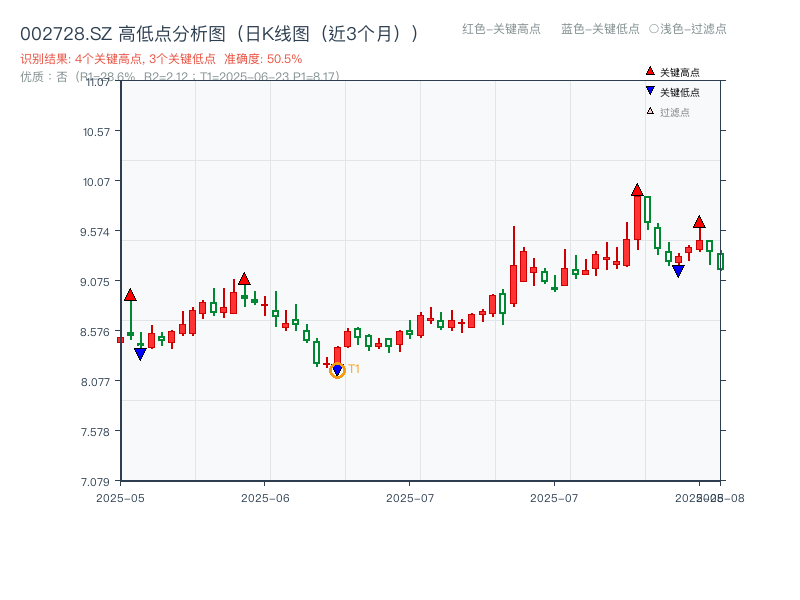Click the blue down triangle on the right side
This screenshot has width=800, height=600.
point(678,269)
